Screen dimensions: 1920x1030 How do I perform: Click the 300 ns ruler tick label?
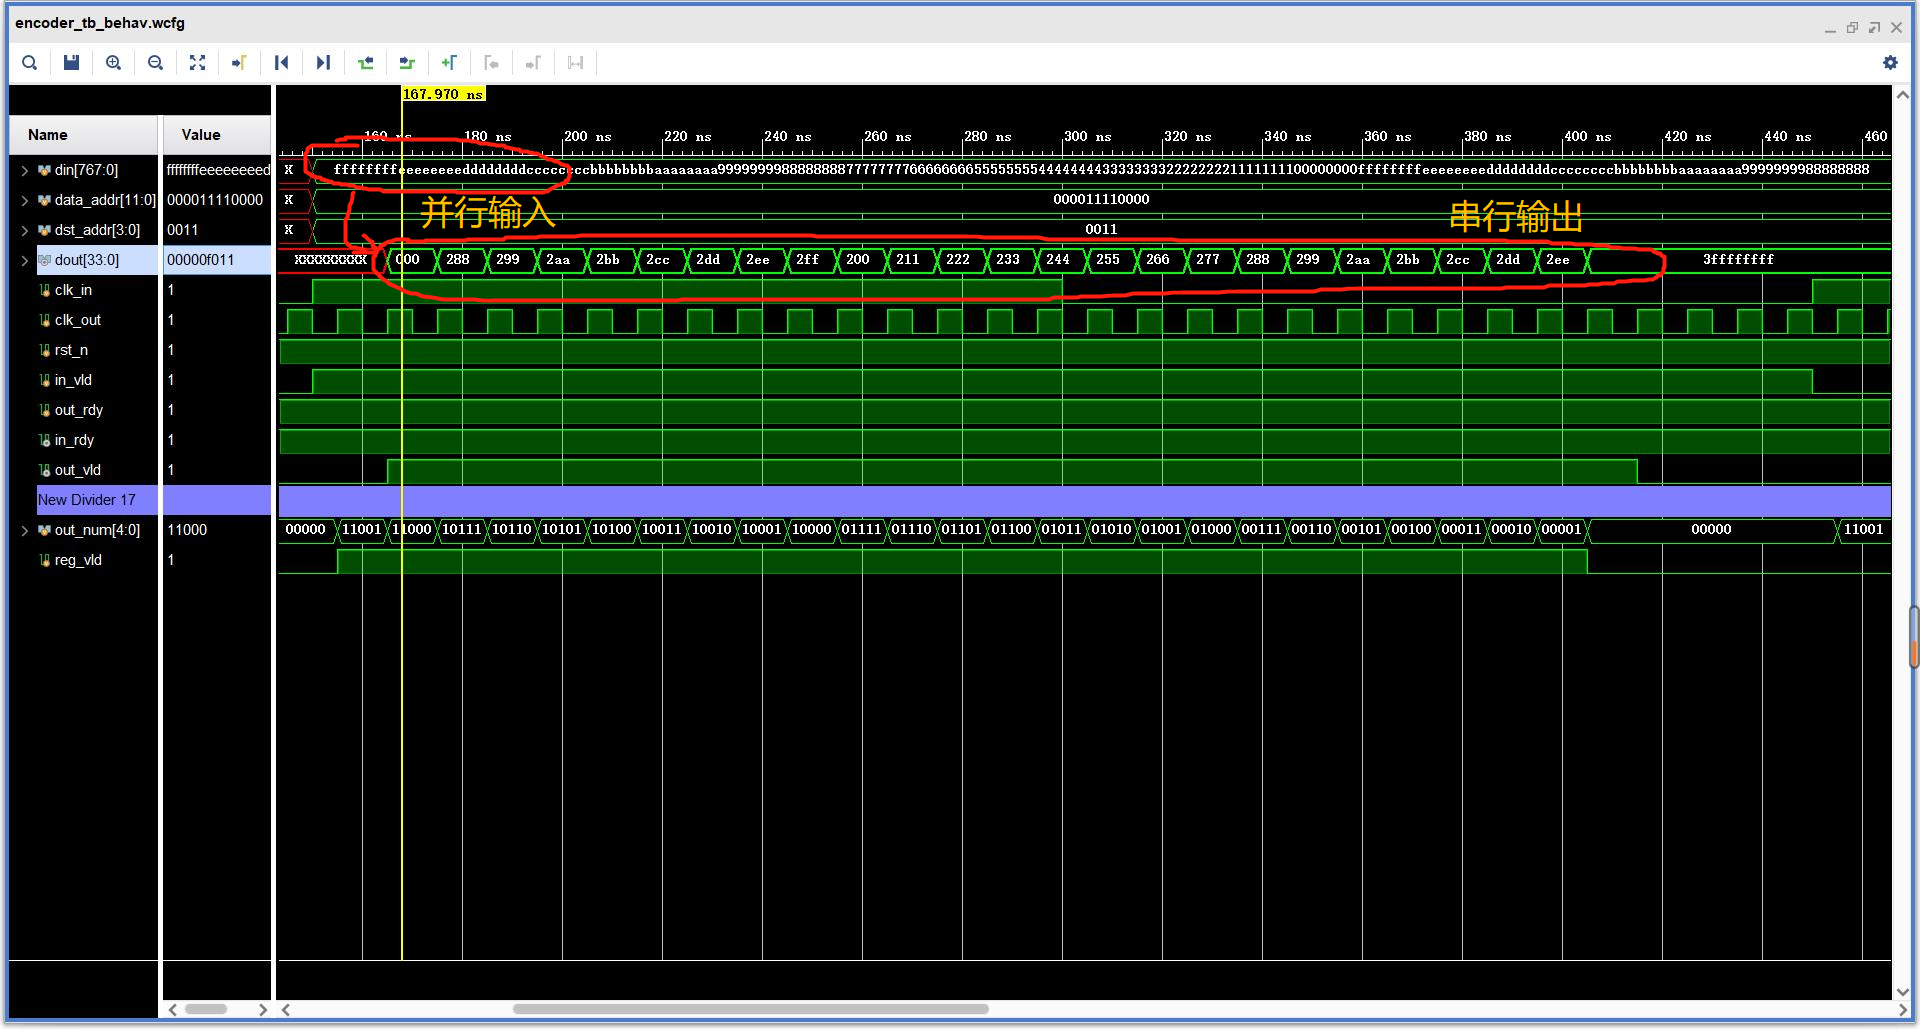click(1087, 136)
